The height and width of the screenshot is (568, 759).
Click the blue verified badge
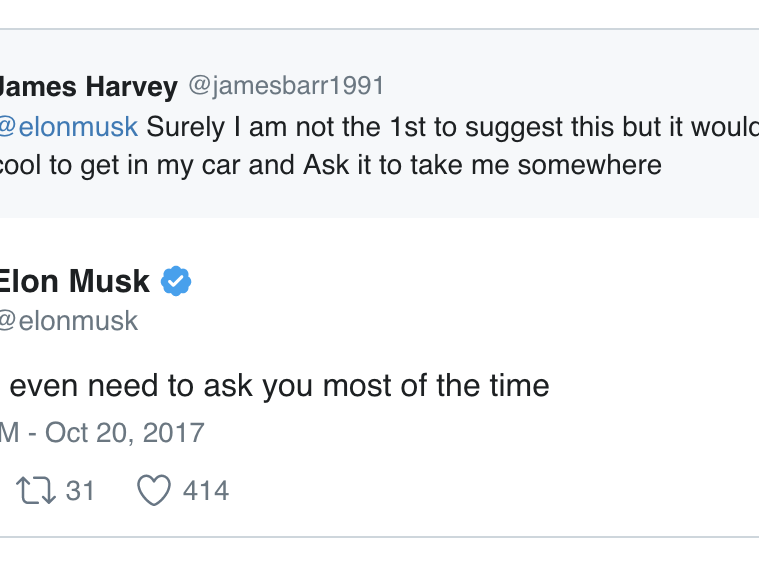177,282
